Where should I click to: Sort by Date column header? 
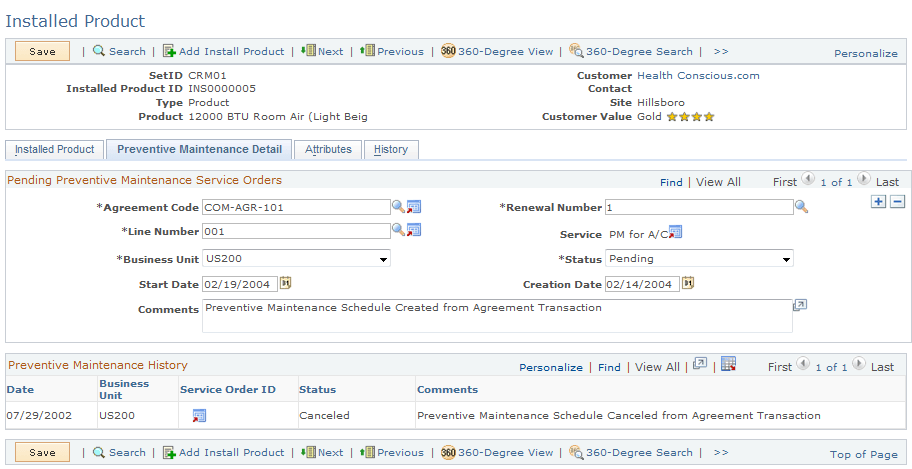point(20,389)
